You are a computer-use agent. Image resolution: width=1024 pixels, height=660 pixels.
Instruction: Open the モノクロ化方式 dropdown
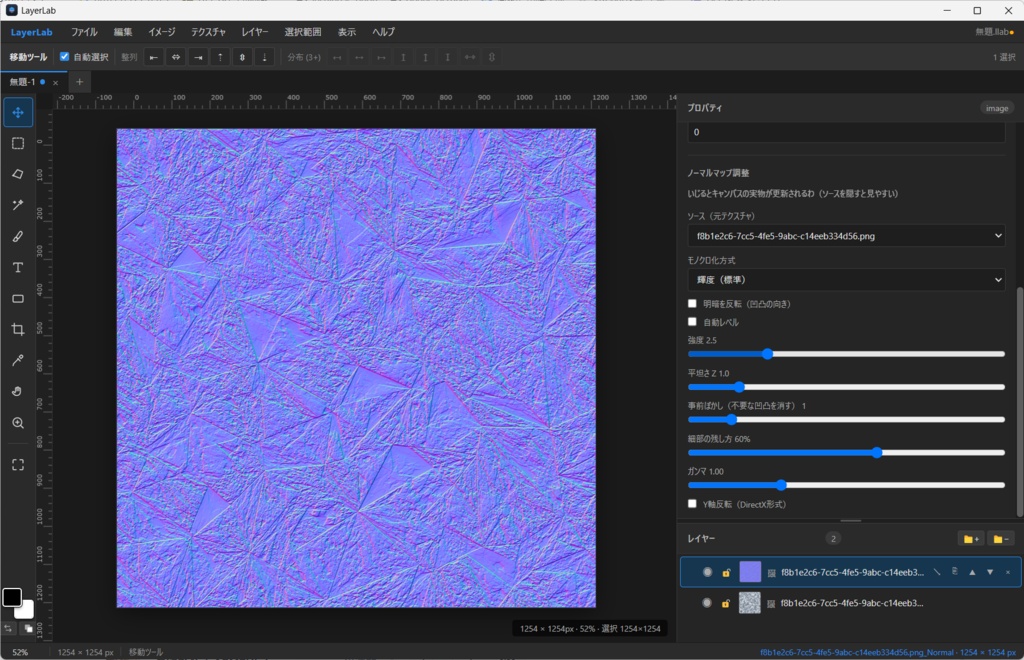tap(846, 279)
